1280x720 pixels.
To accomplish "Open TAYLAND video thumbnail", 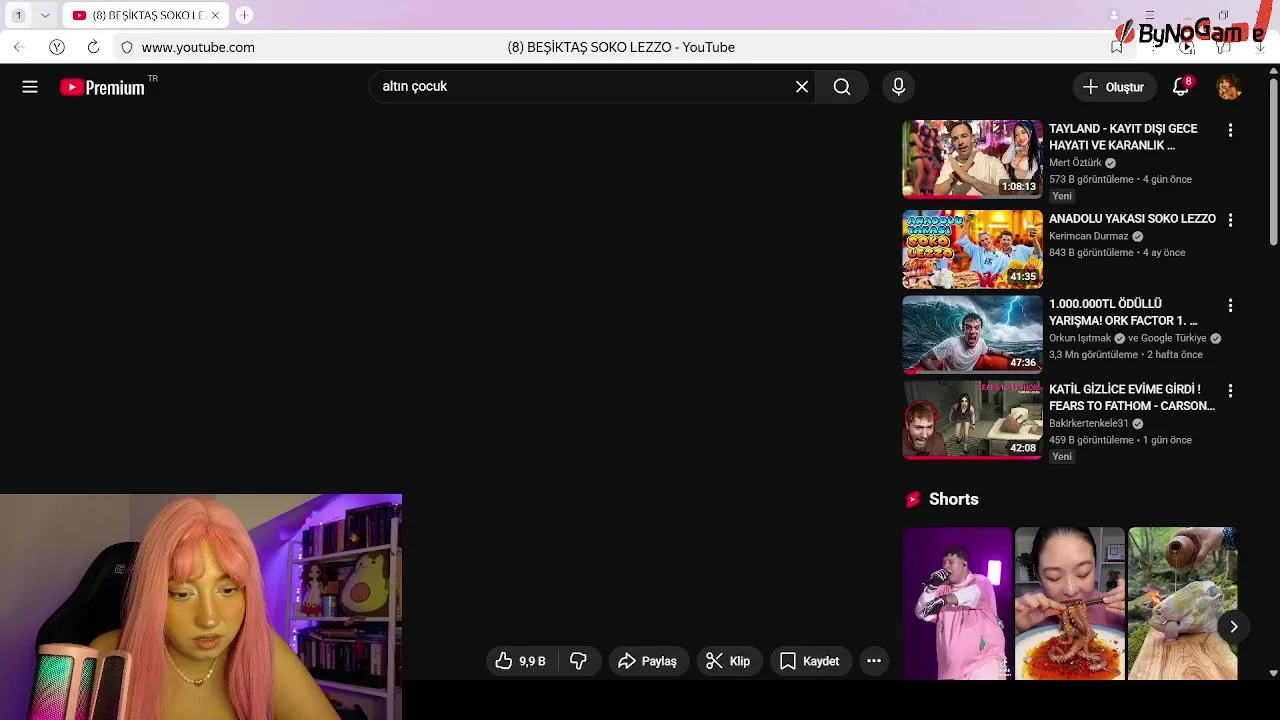I will tap(972, 159).
